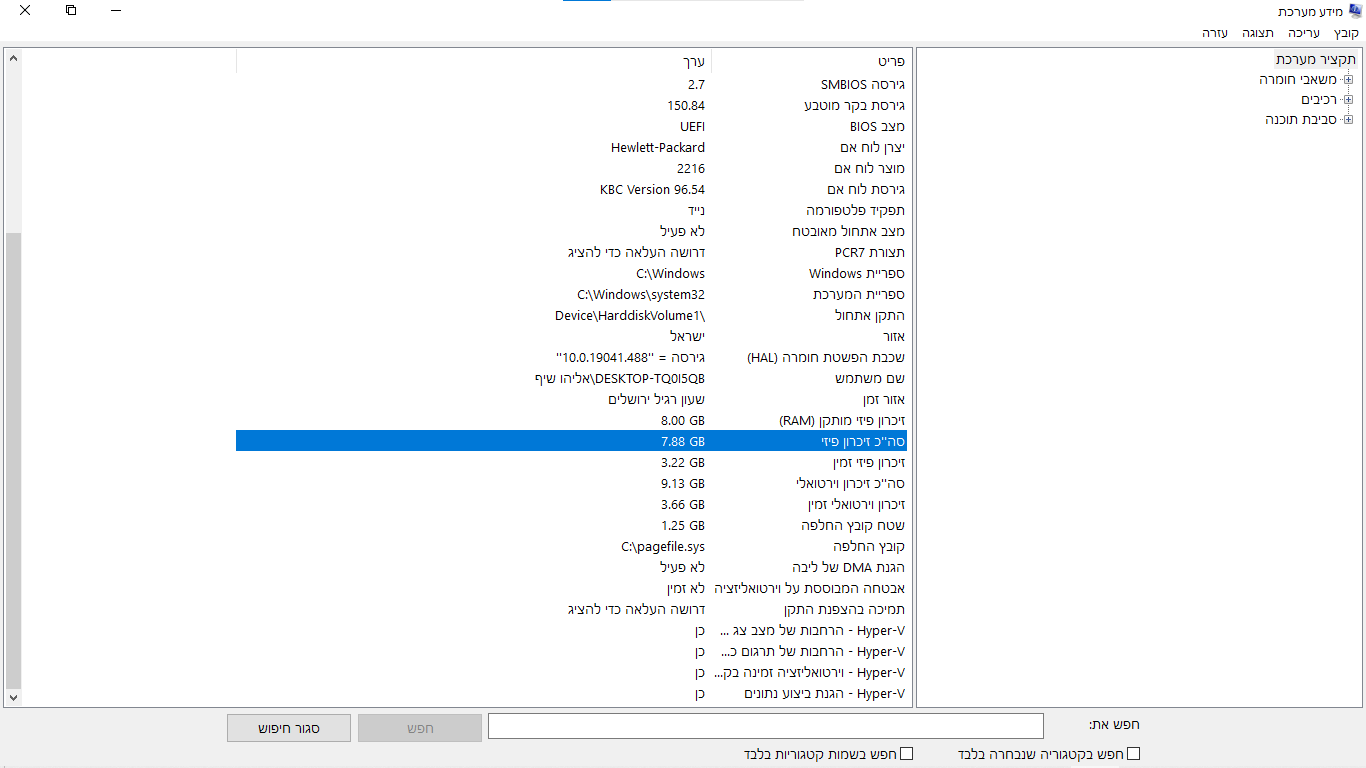Expand the רכיבים tree node
1366x768 pixels.
(x=1348, y=99)
